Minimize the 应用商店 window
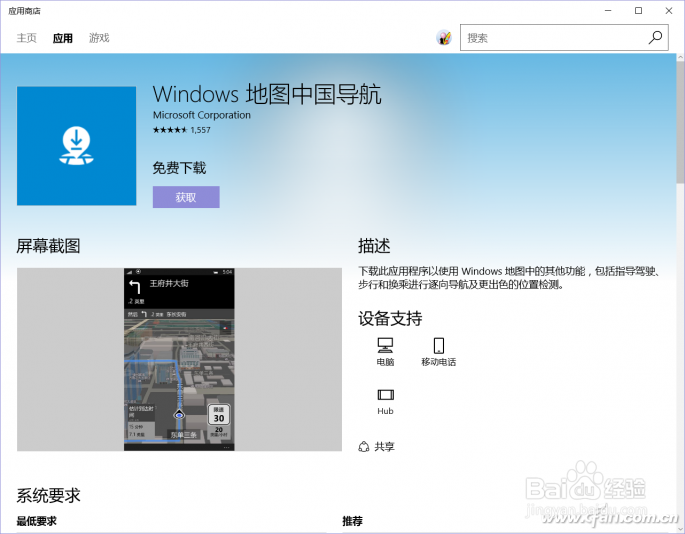The height and width of the screenshot is (534, 685). coord(608,10)
